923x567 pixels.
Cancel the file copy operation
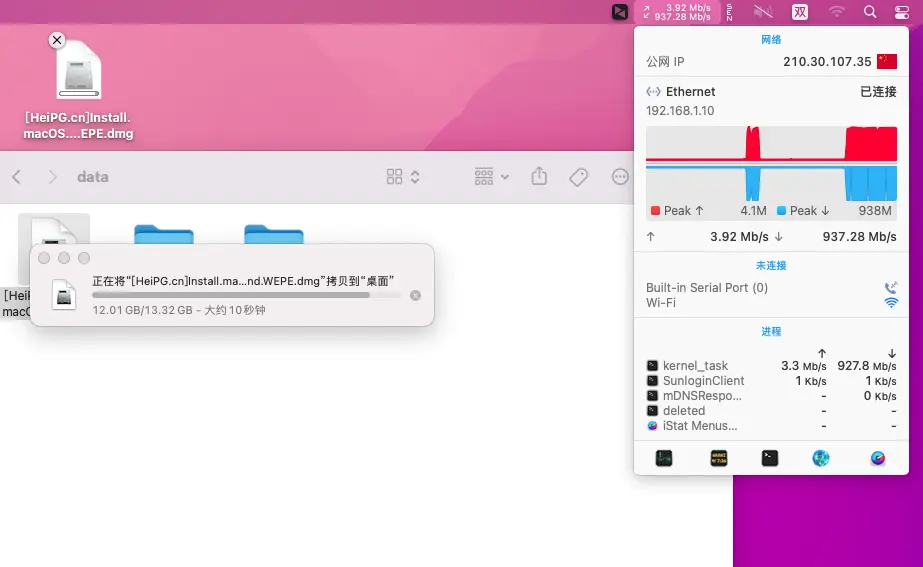416,296
